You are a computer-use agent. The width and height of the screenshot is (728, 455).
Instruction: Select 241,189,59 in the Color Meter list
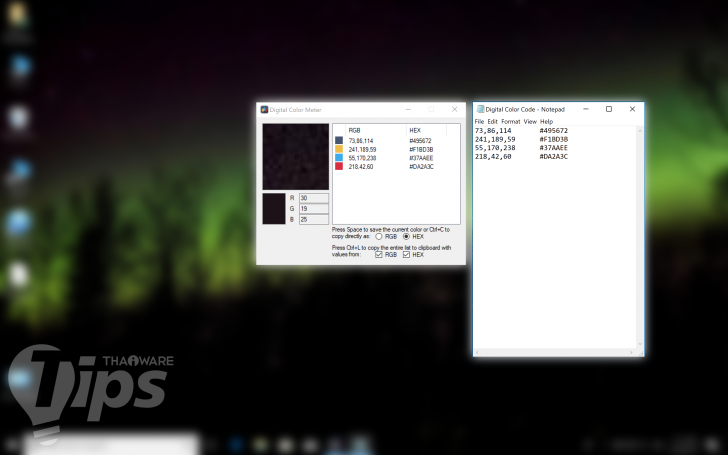click(x=362, y=150)
